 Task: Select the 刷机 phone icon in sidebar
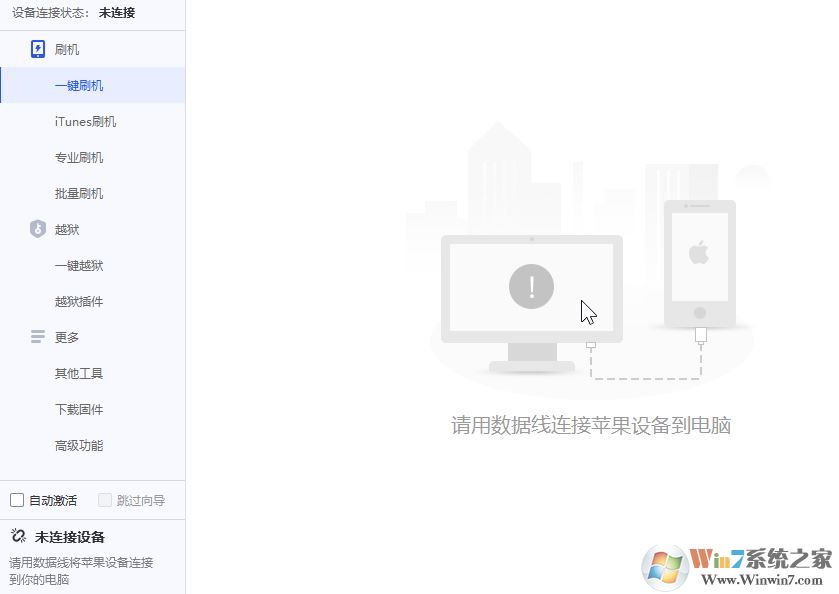click(37, 48)
